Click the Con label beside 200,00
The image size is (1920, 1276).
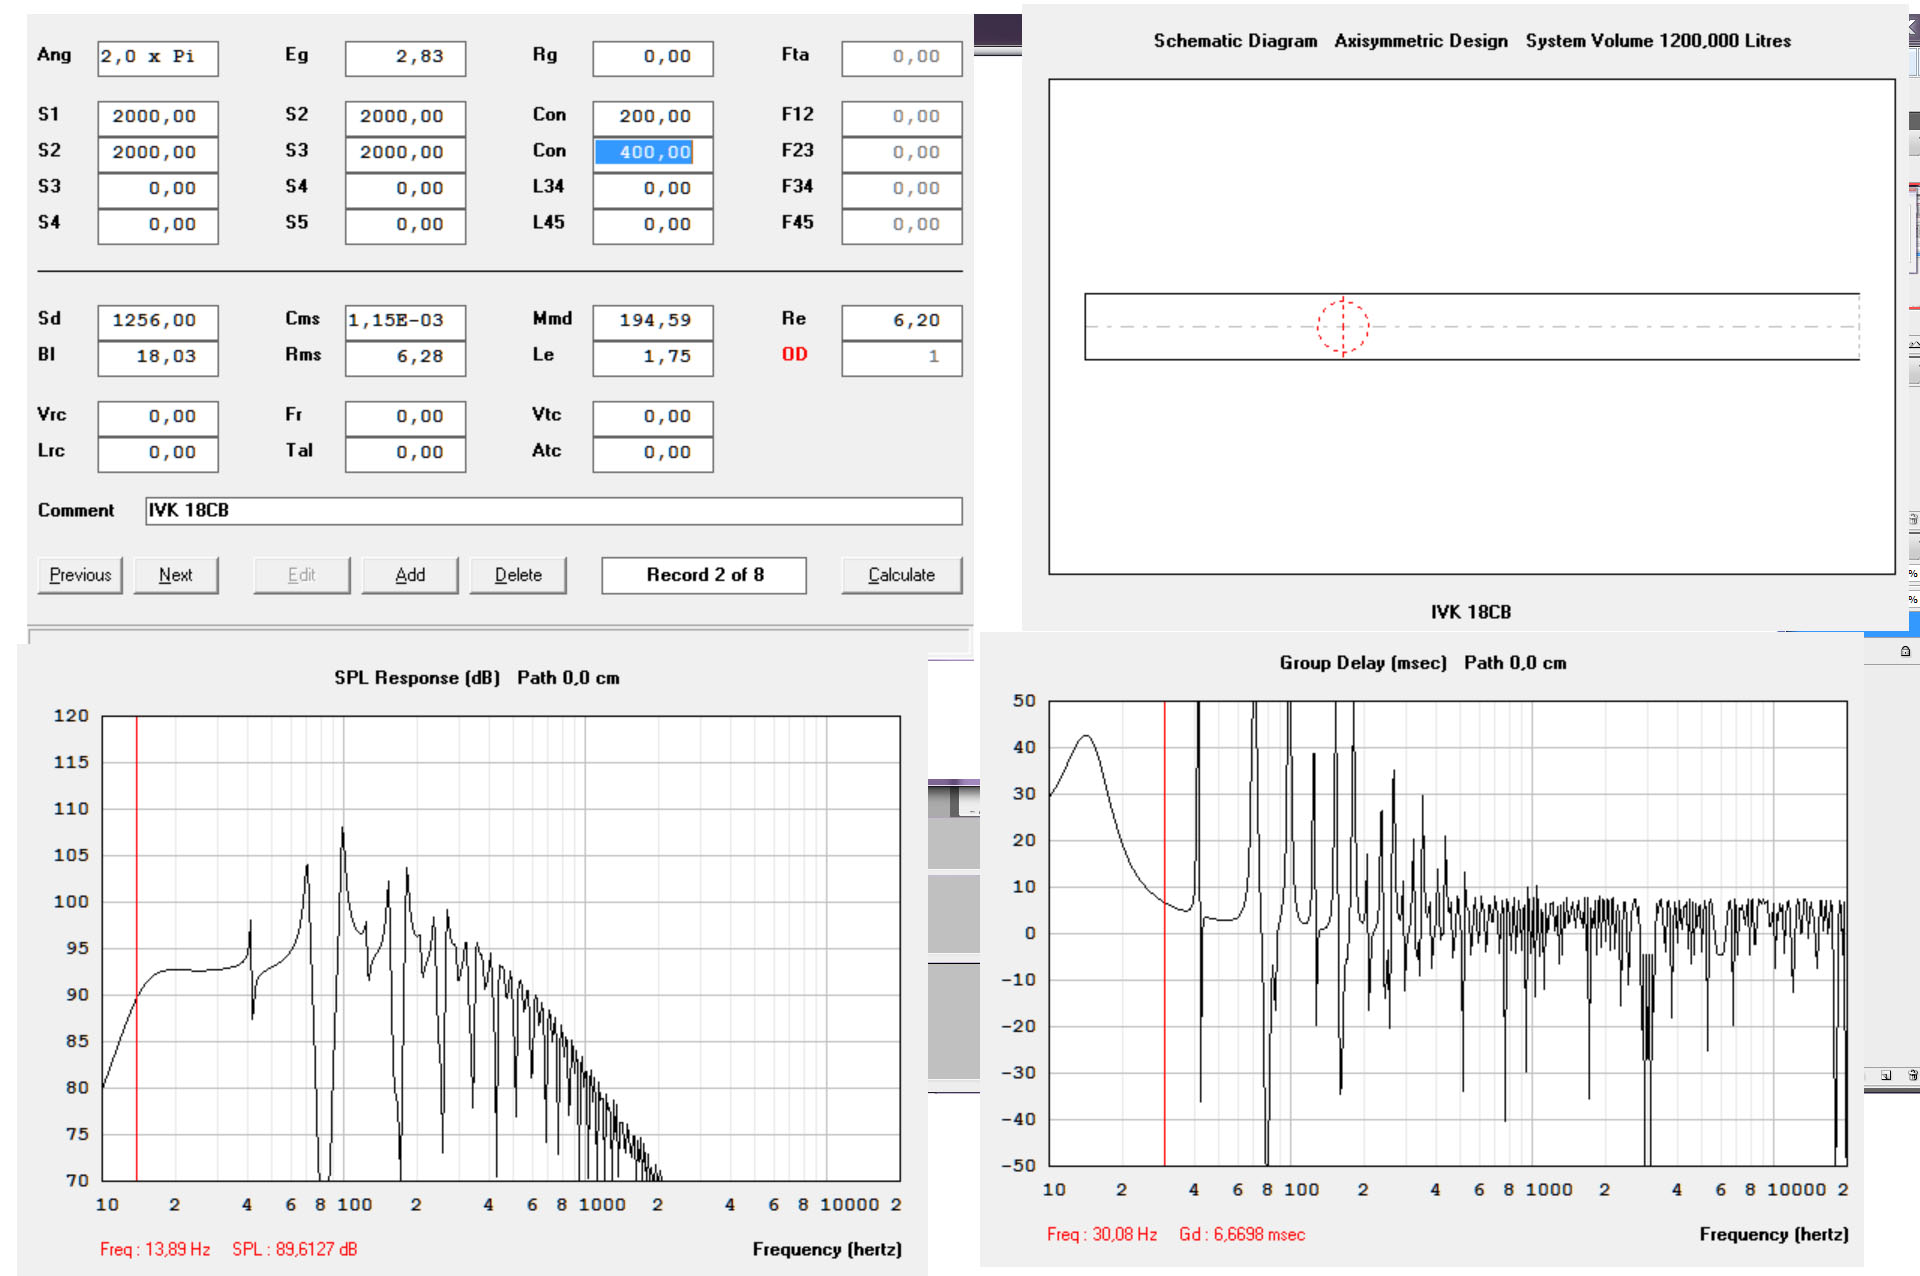tap(549, 115)
